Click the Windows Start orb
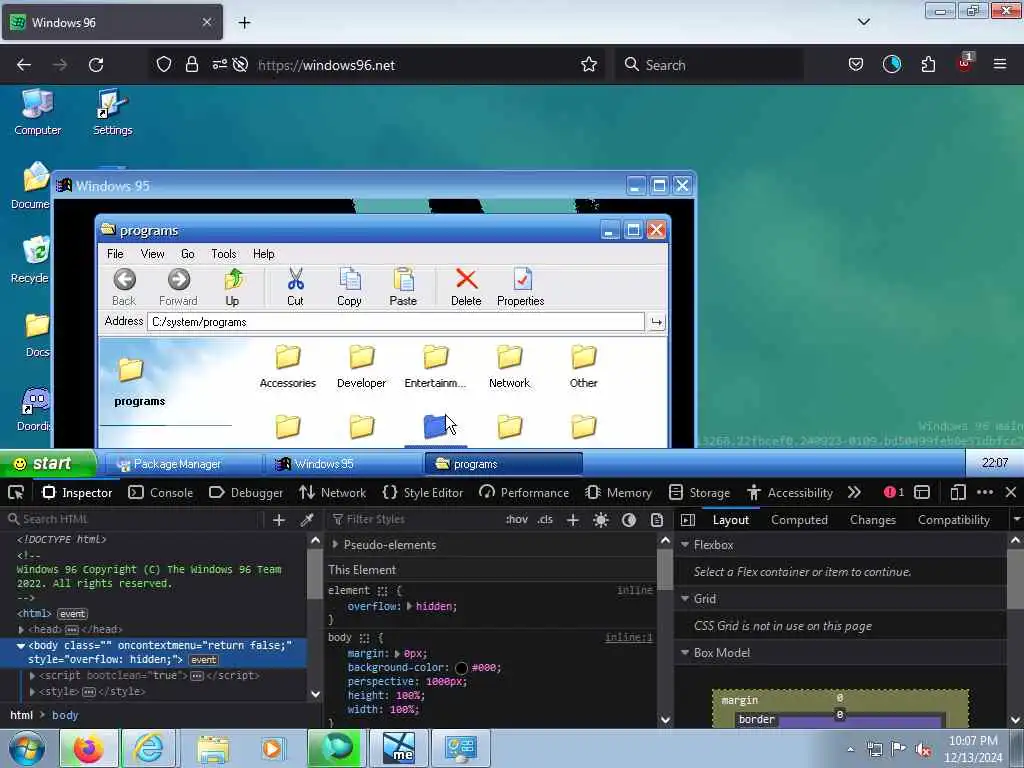This screenshot has height=768, width=1024. click(27, 748)
